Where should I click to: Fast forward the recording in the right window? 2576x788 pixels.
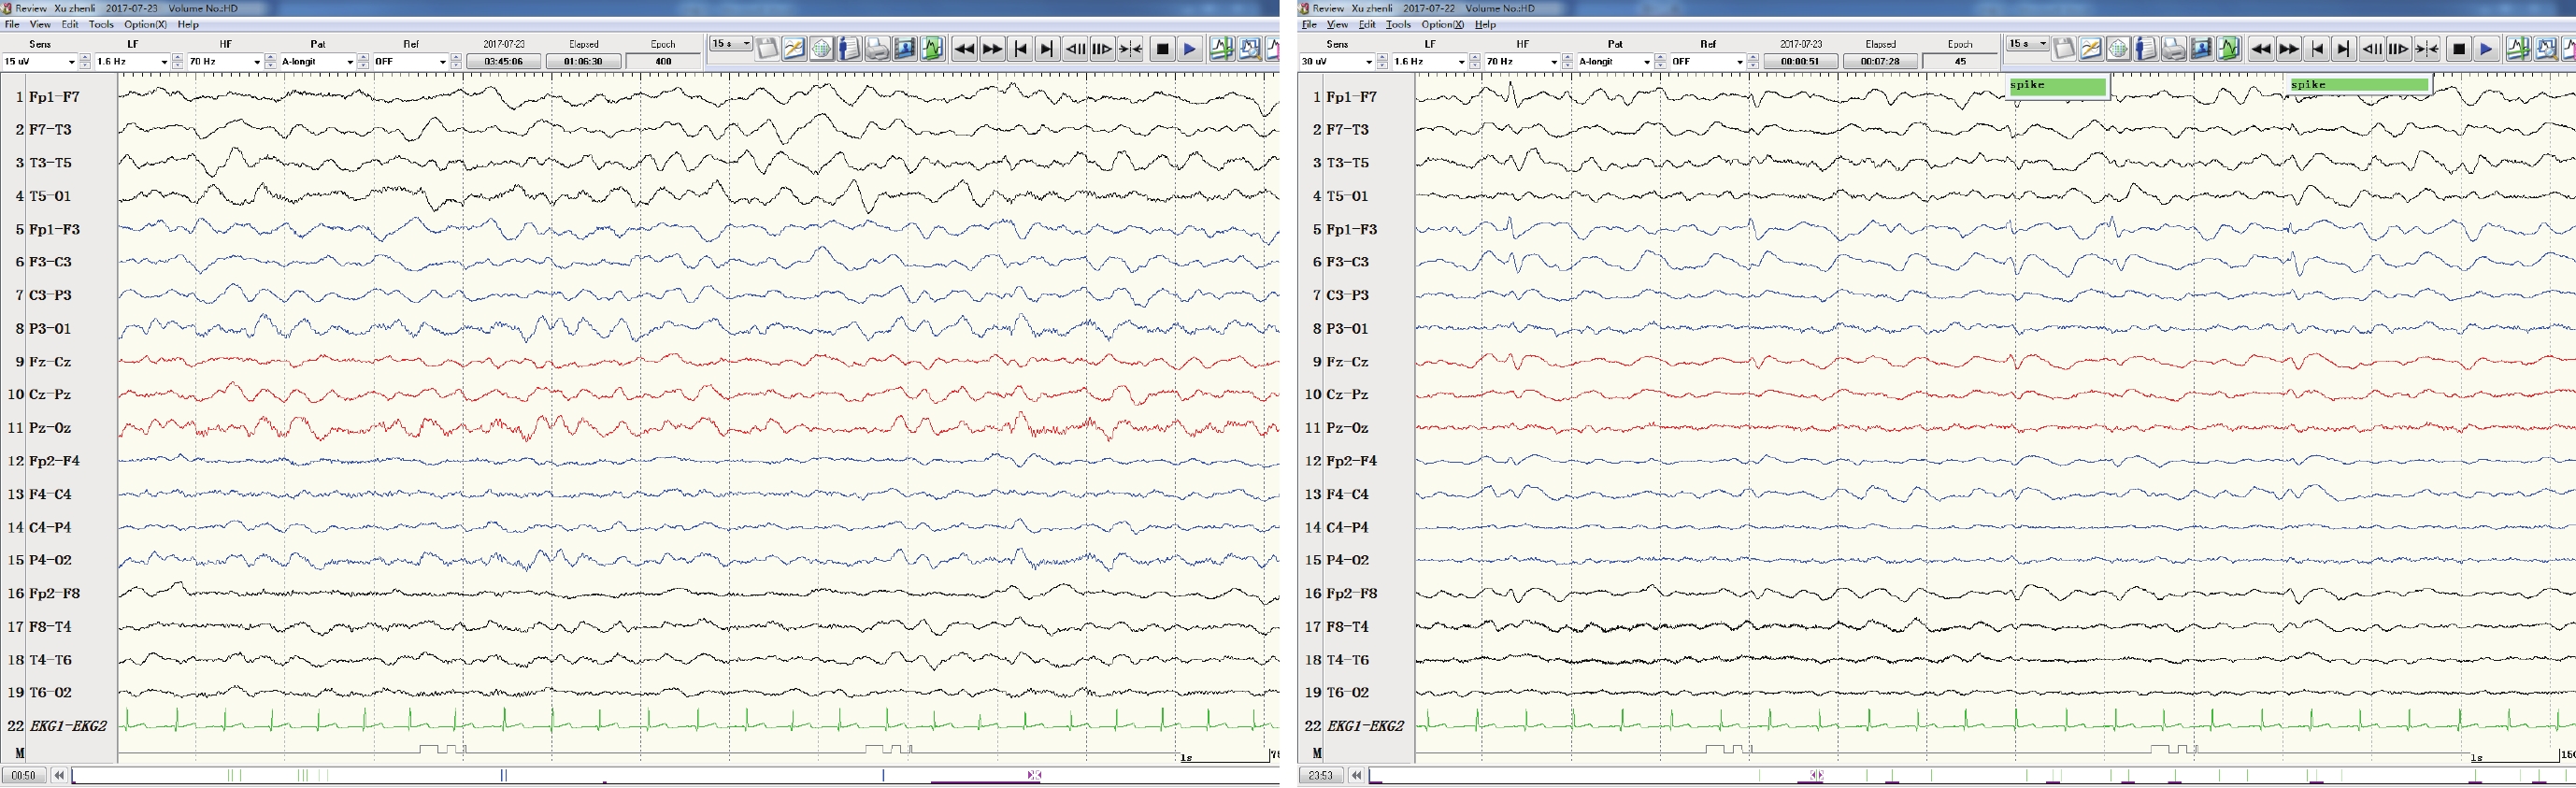(2289, 48)
